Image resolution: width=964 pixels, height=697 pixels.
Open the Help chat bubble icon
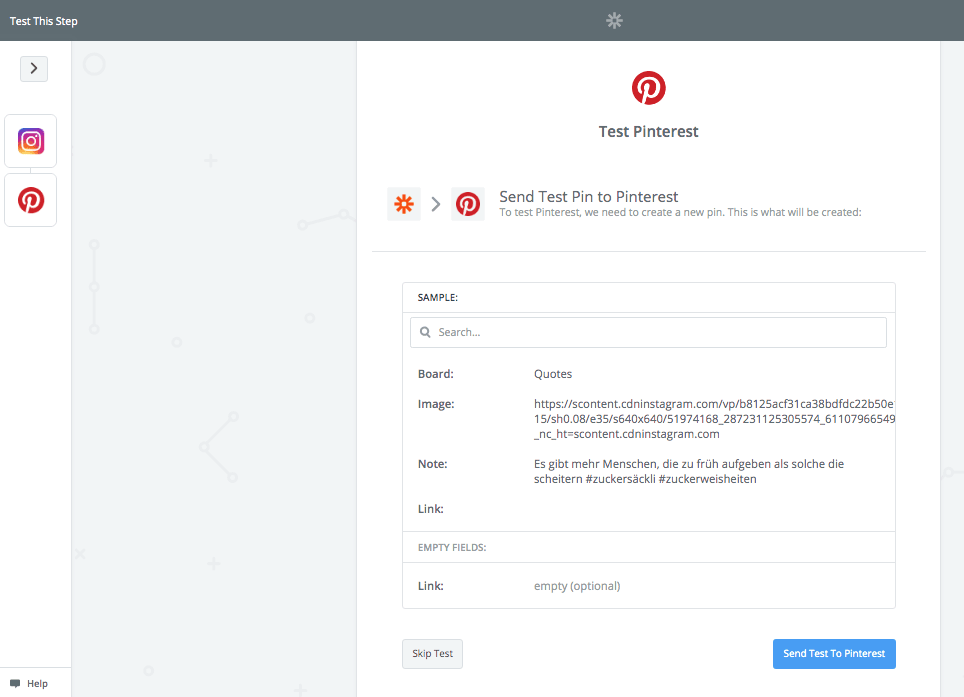coord(12,683)
